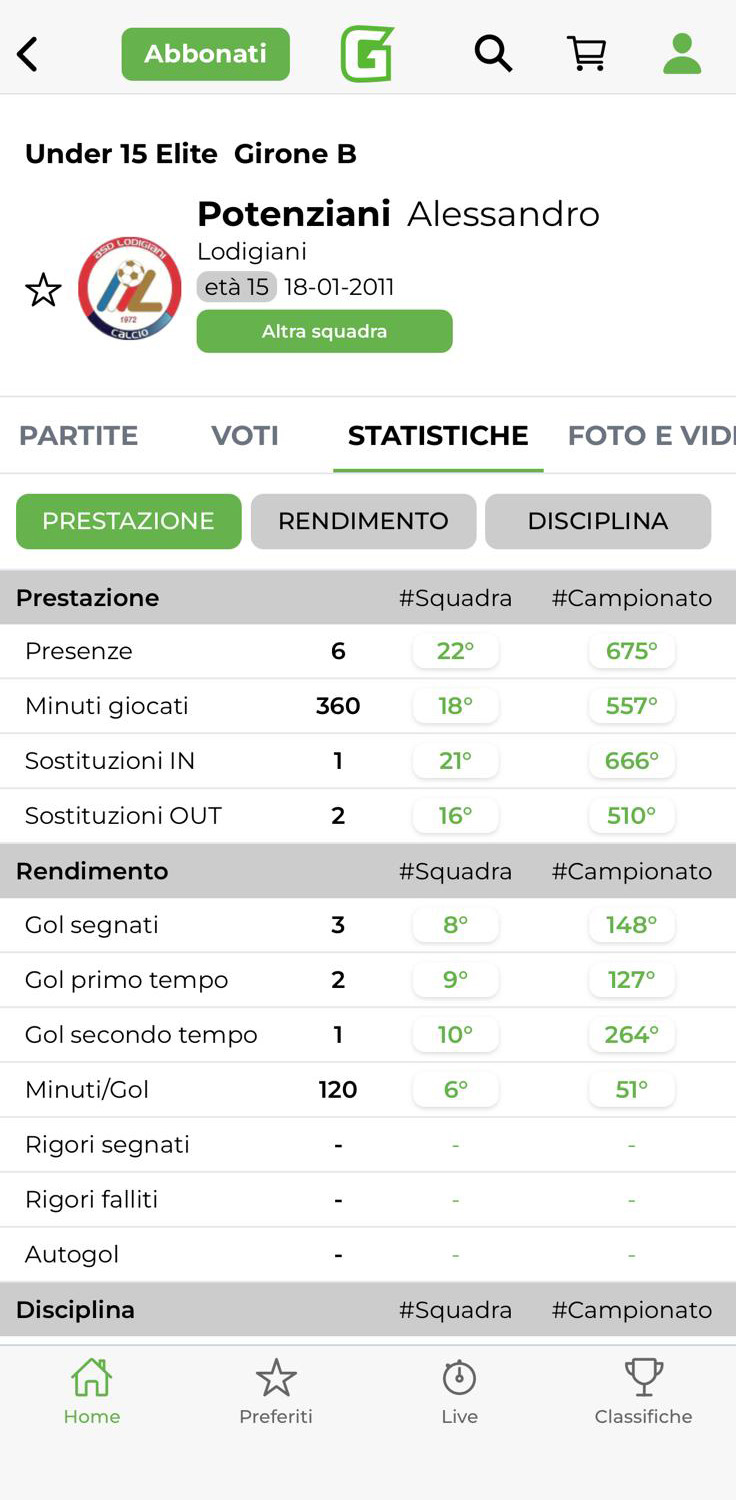The width and height of the screenshot is (736, 1500).
Task: Open Live stopwatch in bottom bar
Action: [x=460, y=1390]
